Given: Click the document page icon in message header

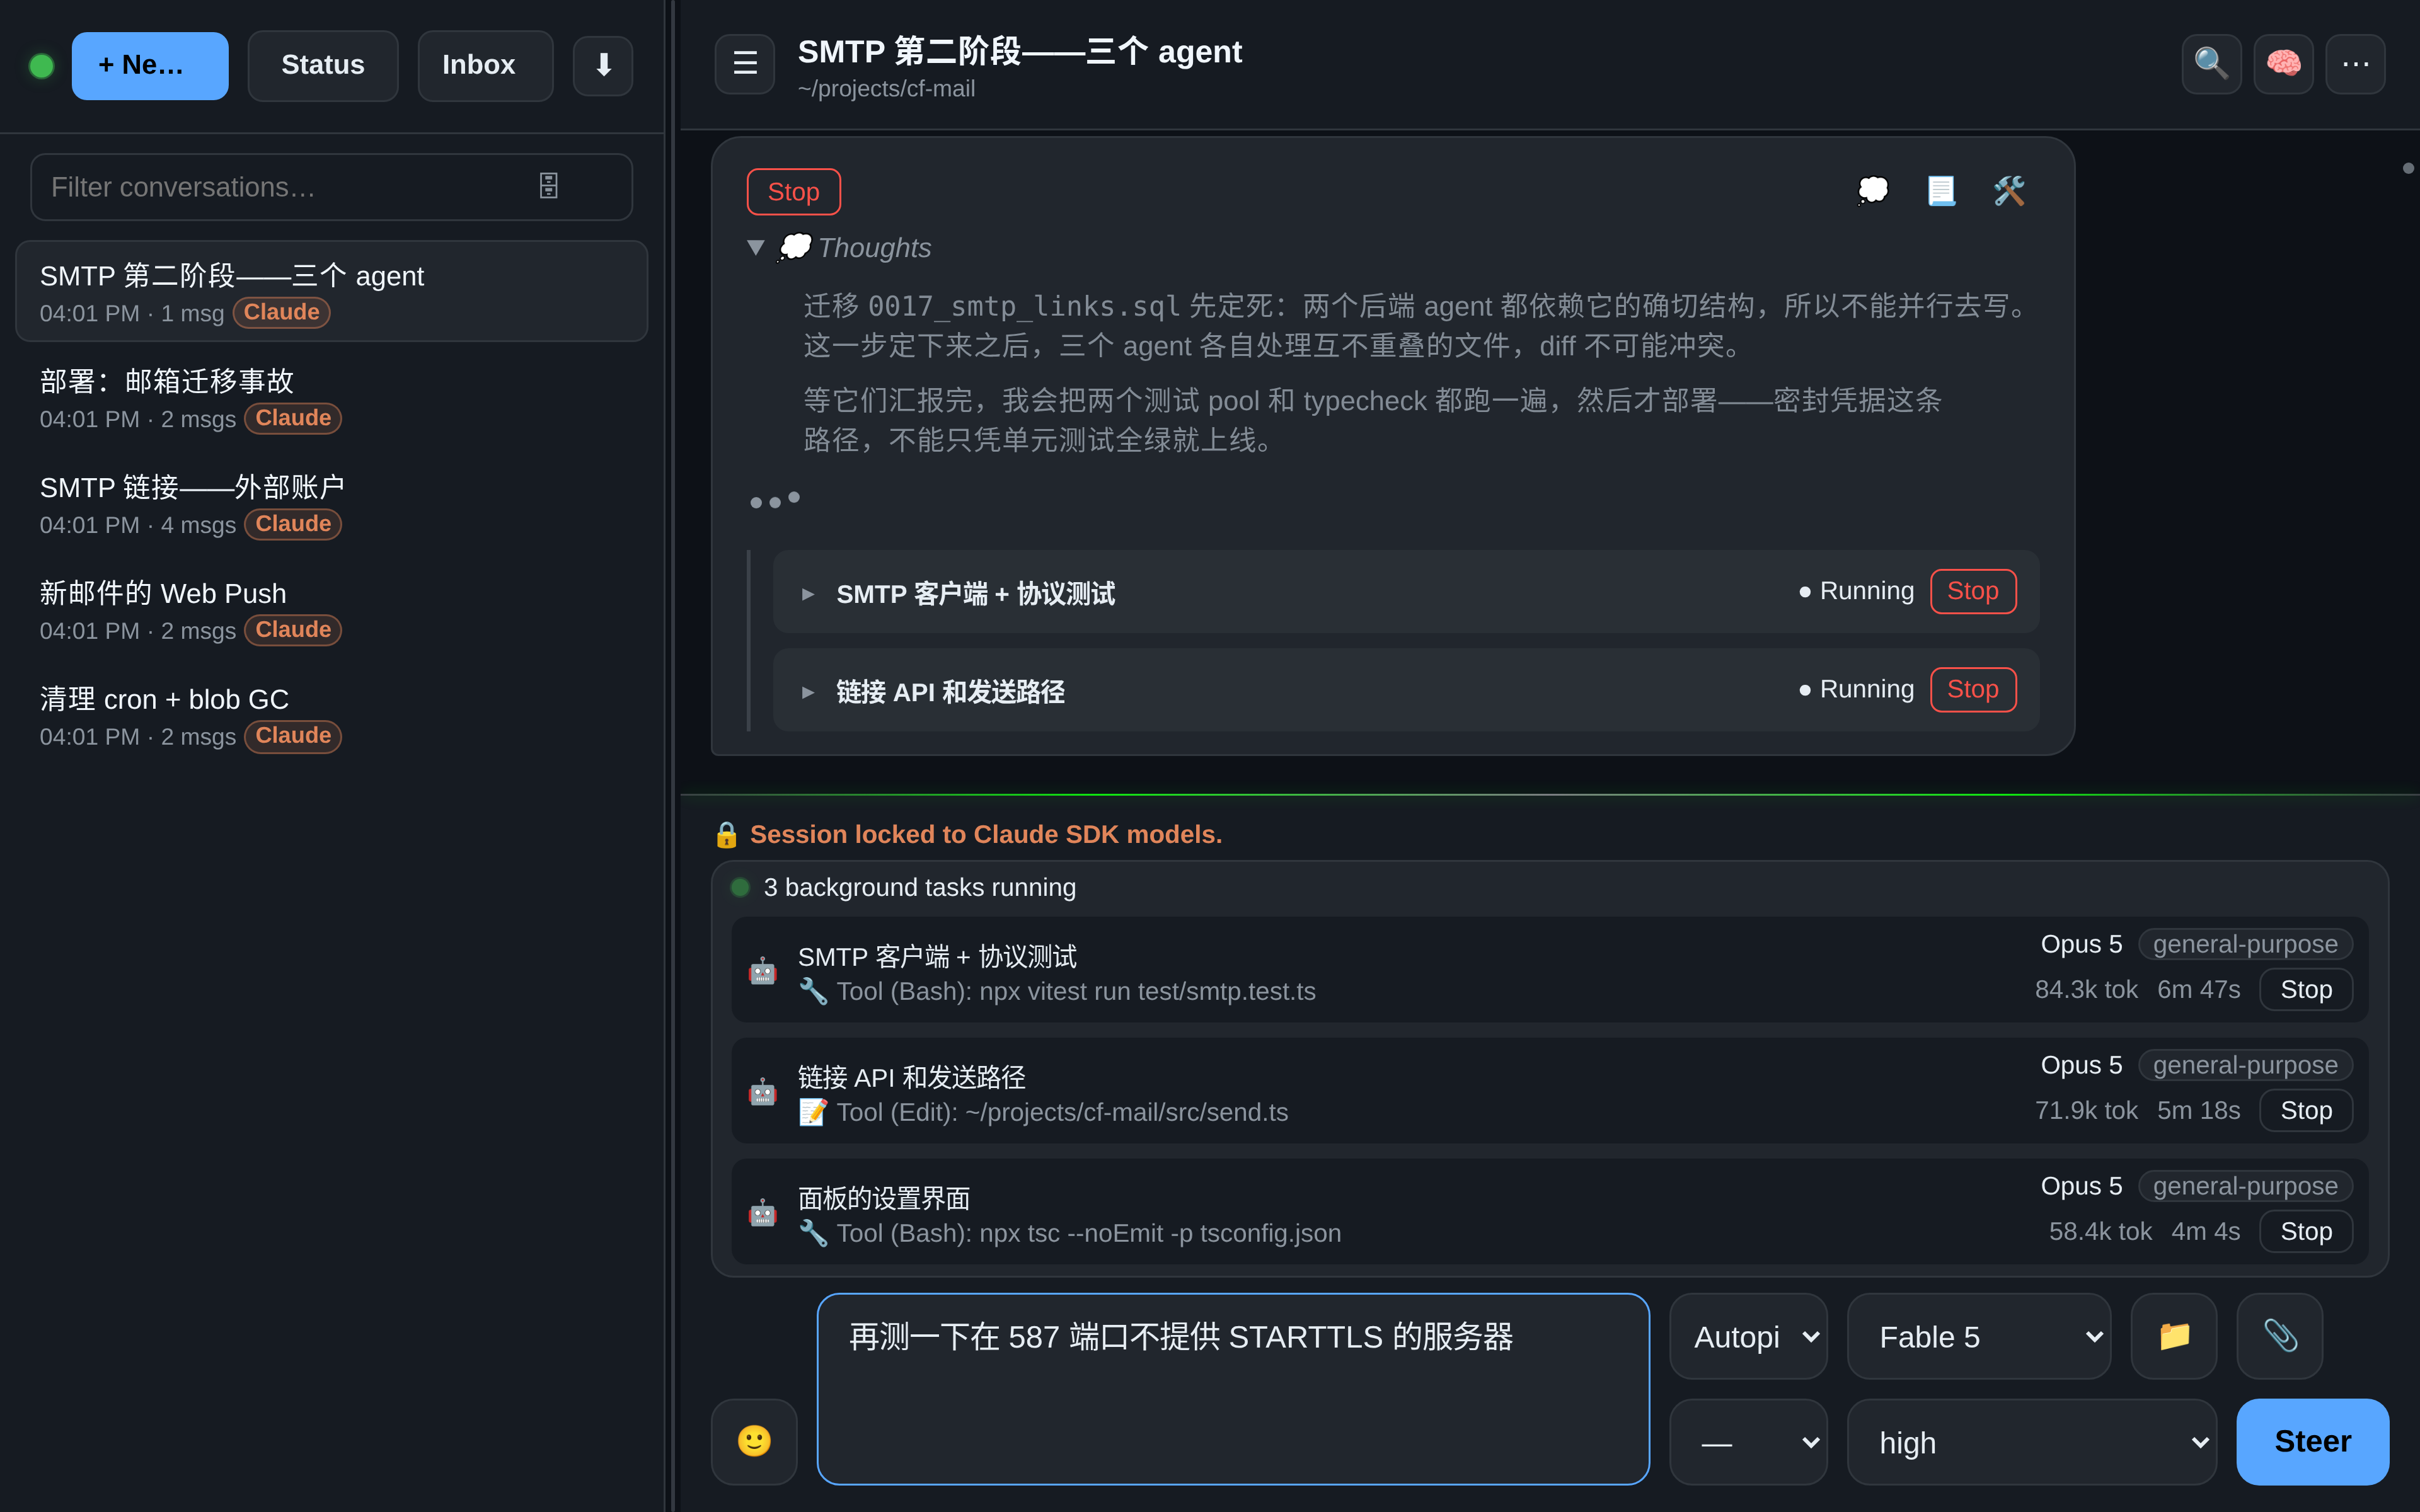Looking at the screenshot, I should click(x=1941, y=190).
